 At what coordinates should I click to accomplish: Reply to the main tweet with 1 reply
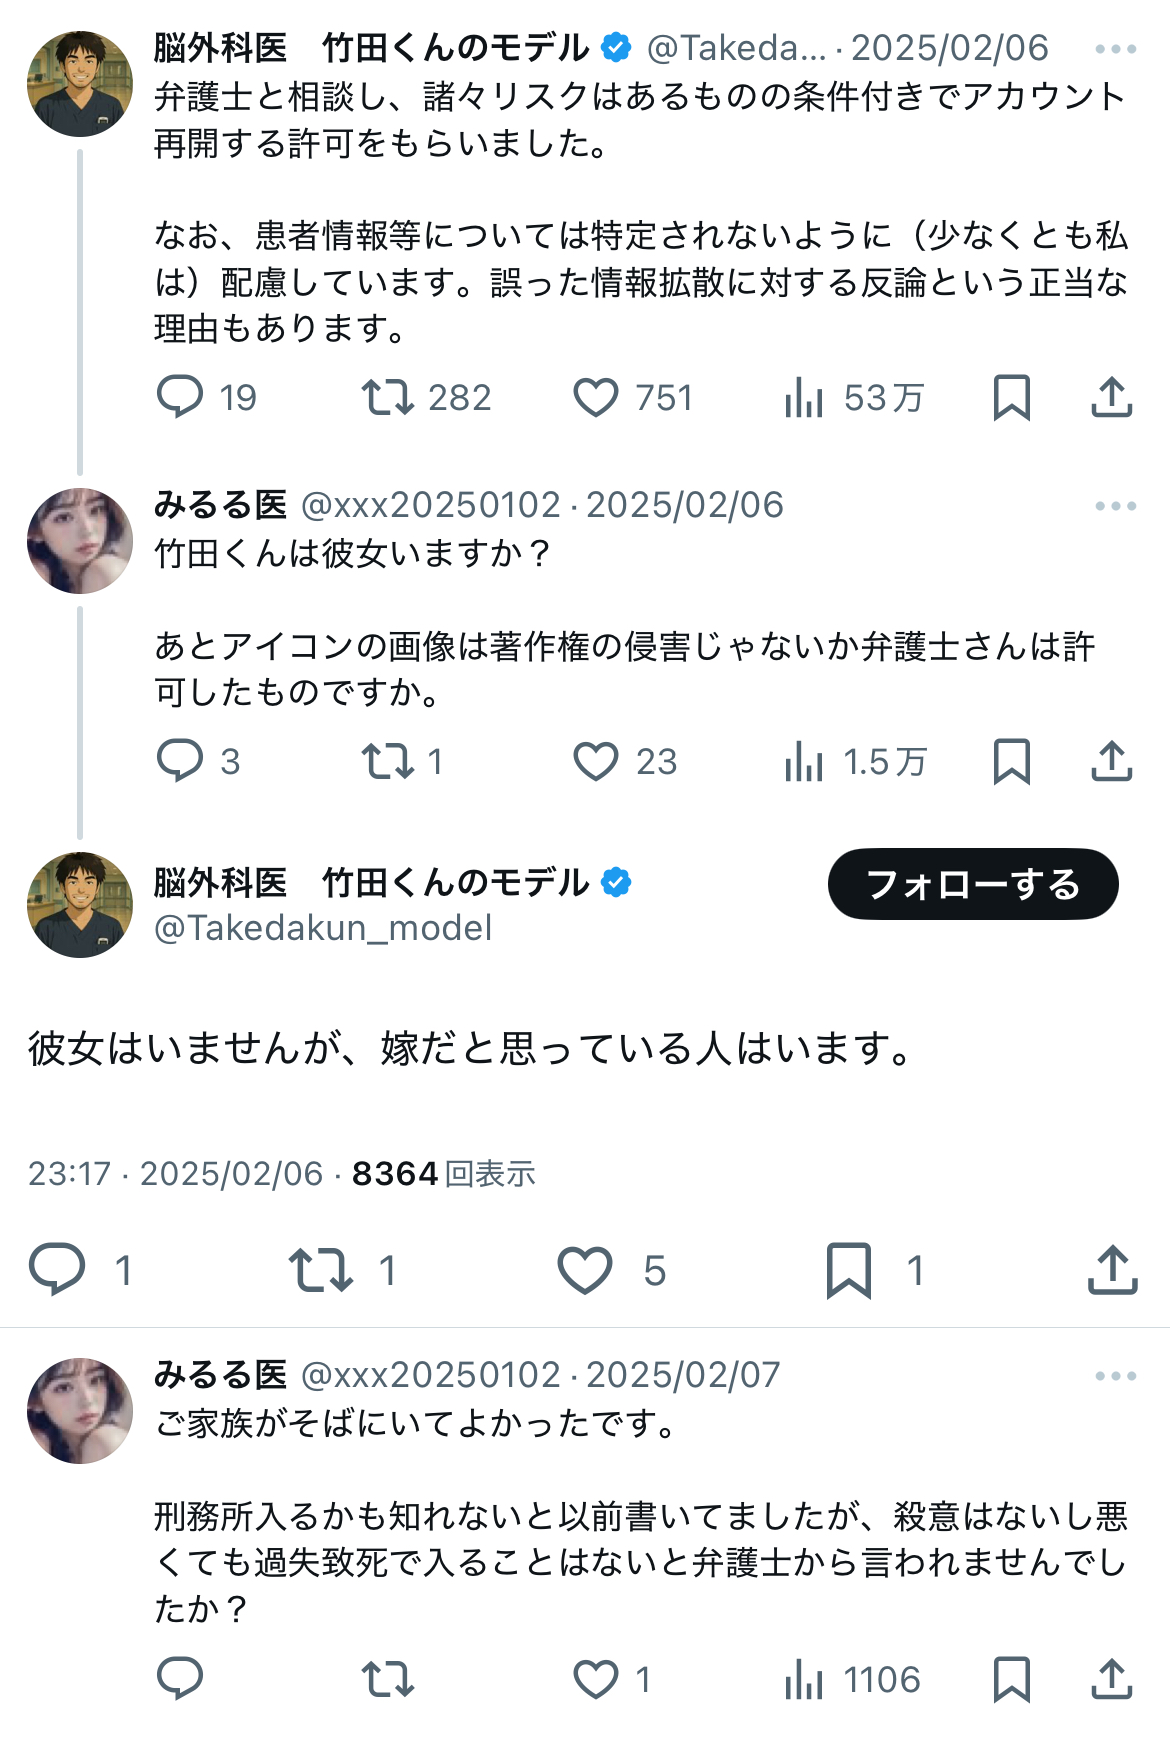point(58,1270)
